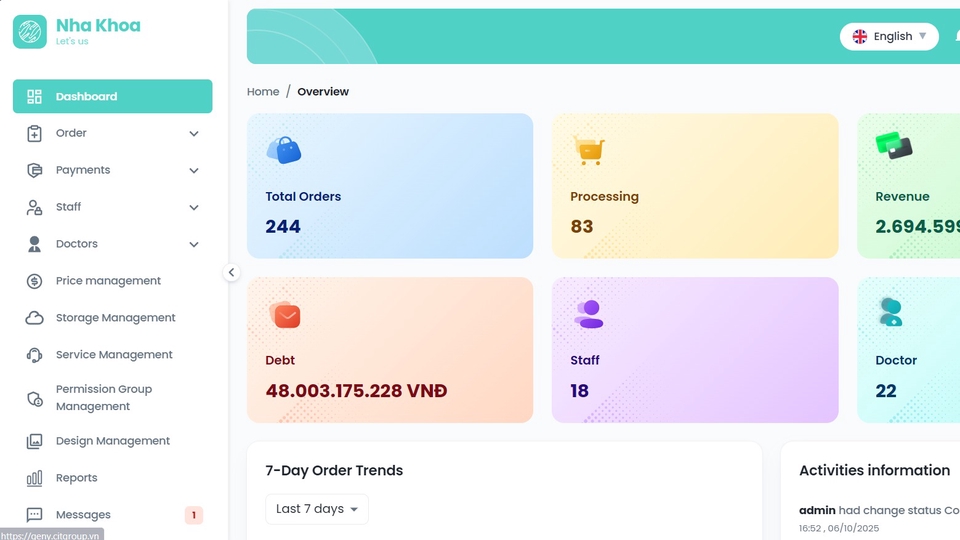
Task: Click the Home breadcrumb link
Action: [263, 92]
